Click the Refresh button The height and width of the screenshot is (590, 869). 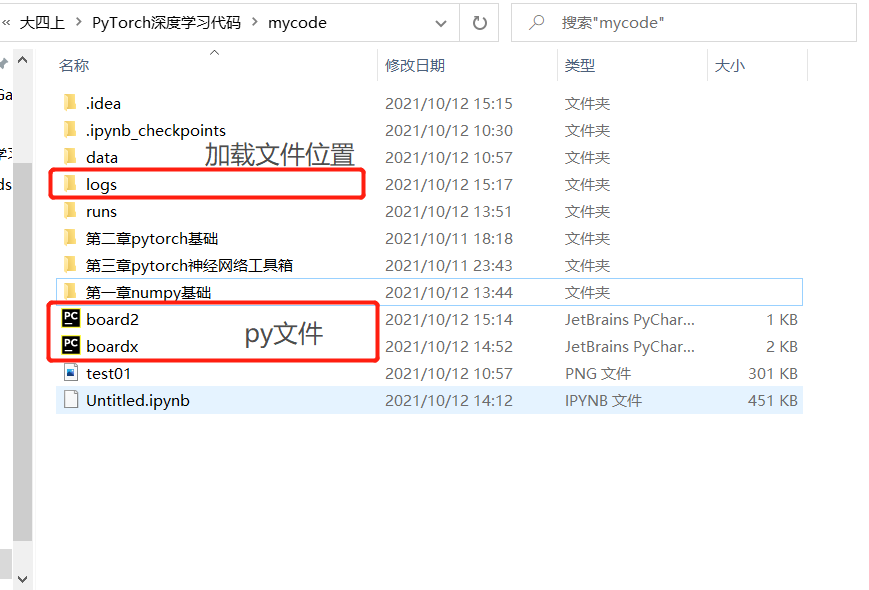(x=478, y=22)
